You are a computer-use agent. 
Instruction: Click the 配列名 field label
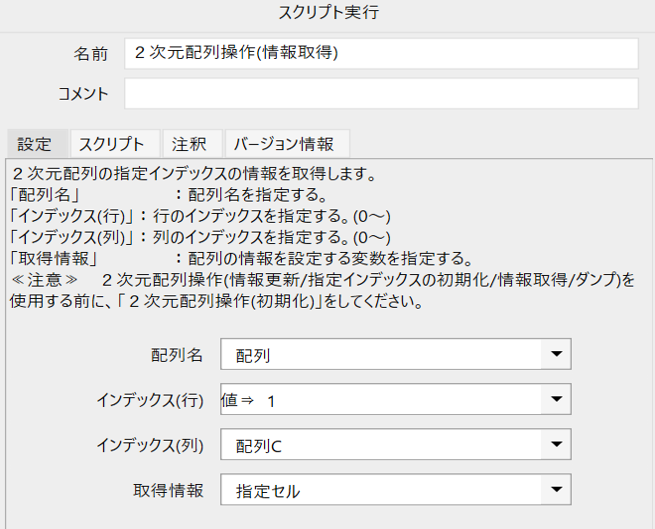[x=177, y=355]
